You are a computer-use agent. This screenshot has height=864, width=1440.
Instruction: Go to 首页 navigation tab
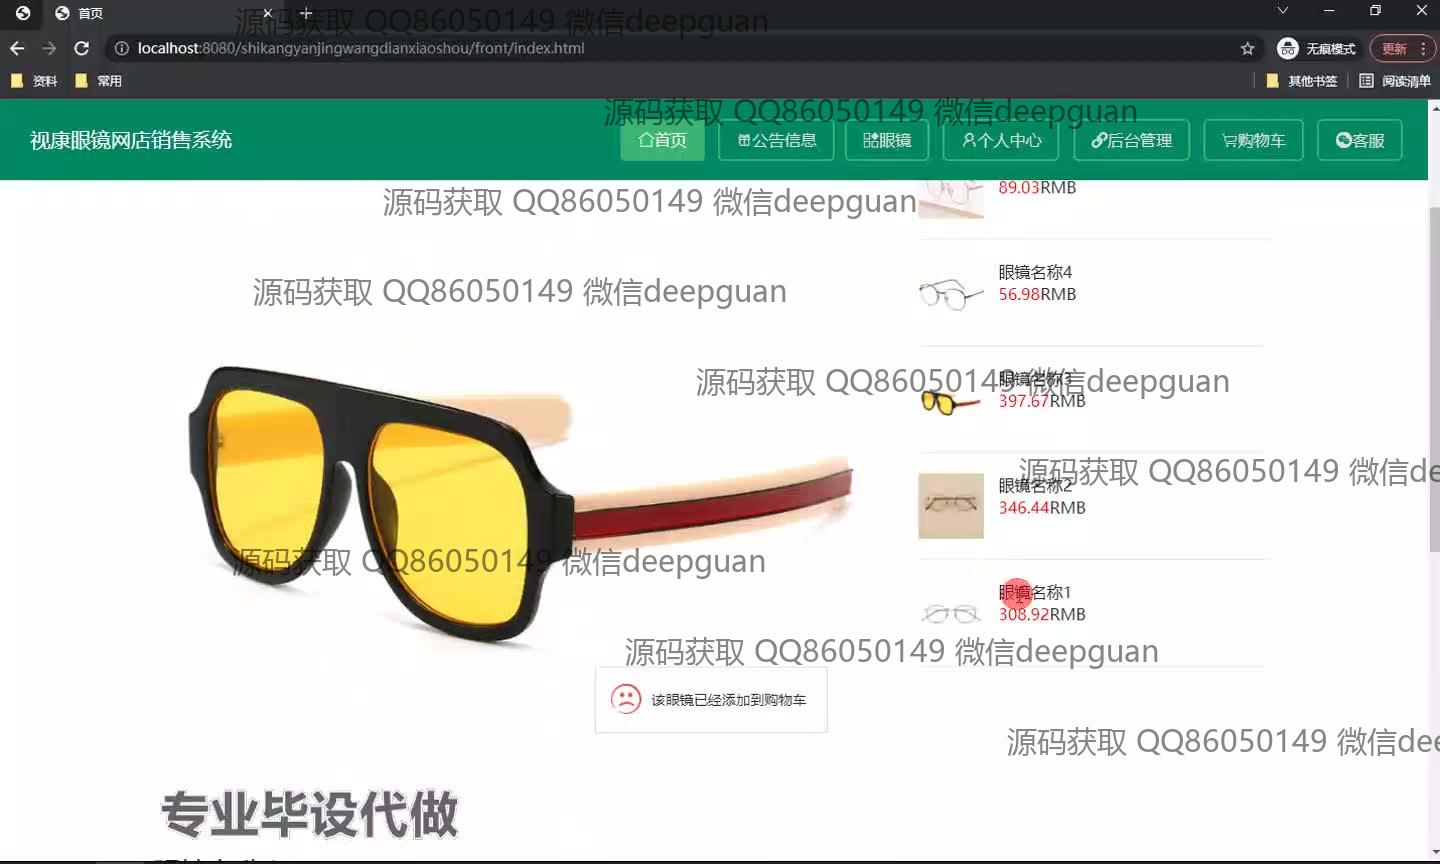pyautogui.click(x=662, y=140)
